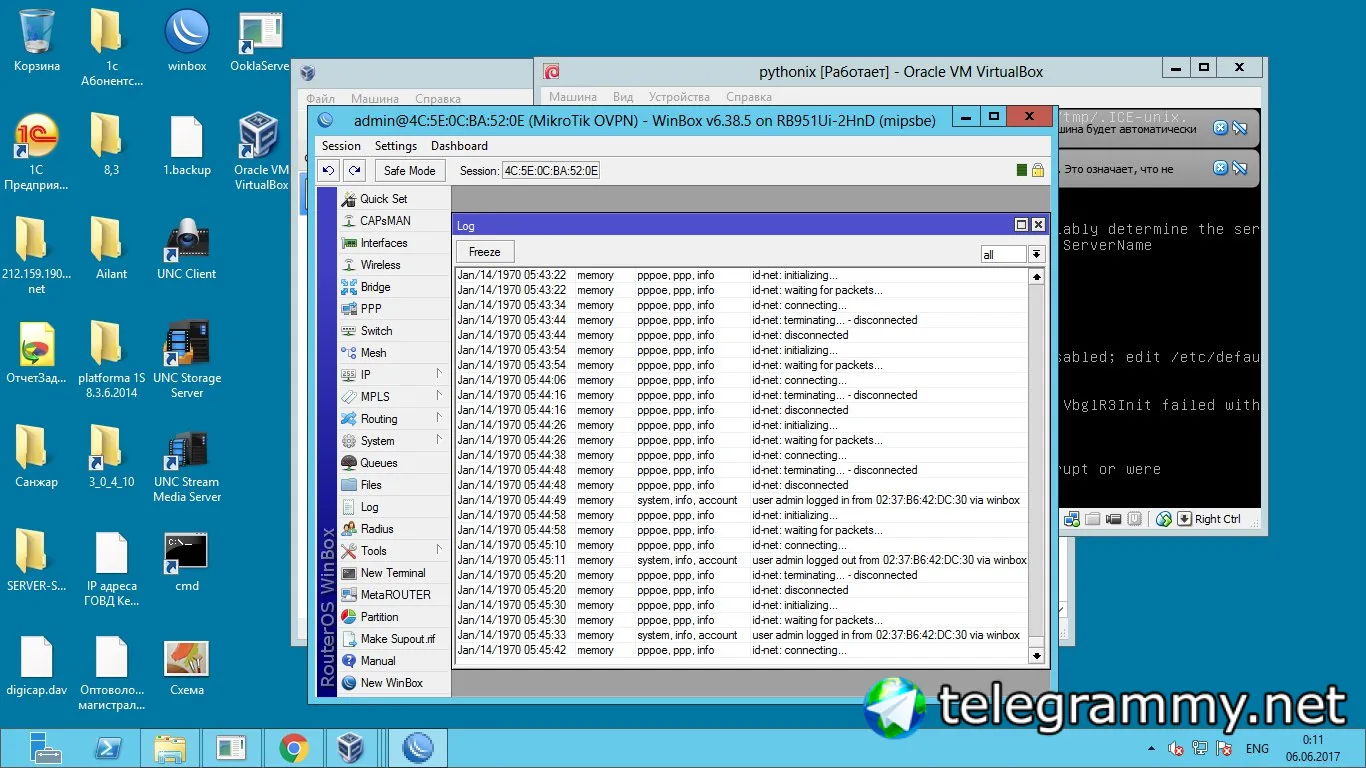Expand the Tools submenu
Image resolution: width=1366 pixels, height=768 pixels.
pyautogui.click(x=394, y=551)
